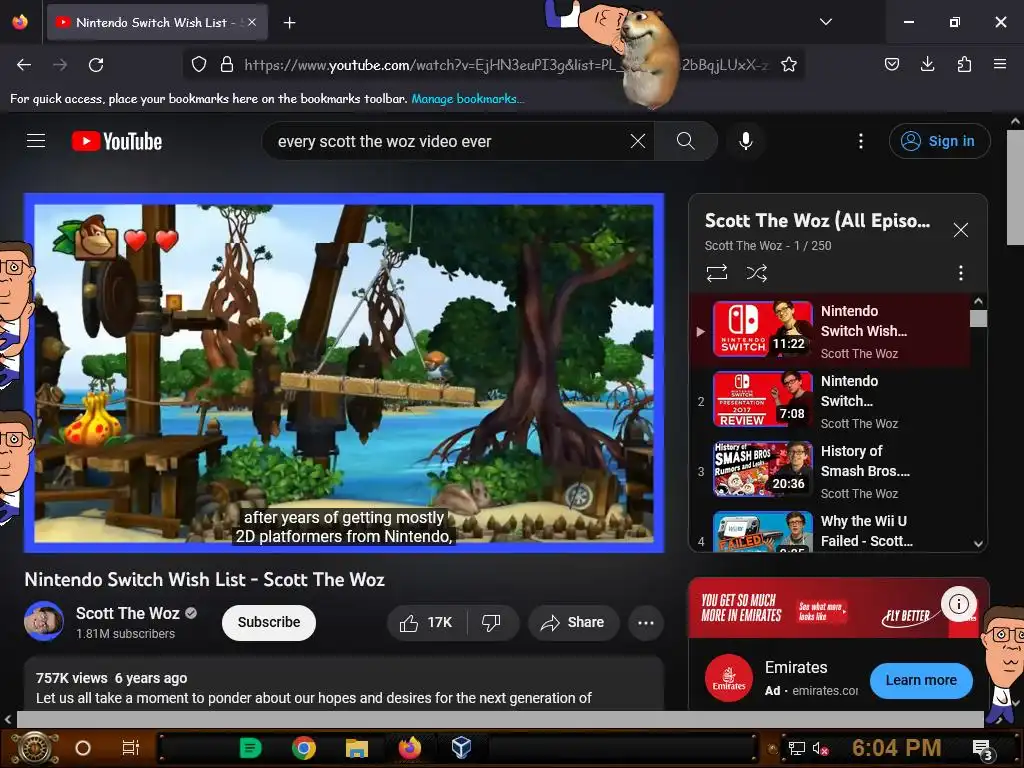Open the tracking protection shield icon
Image resolution: width=1024 pixels, height=768 pixels.
click(199, 64)
